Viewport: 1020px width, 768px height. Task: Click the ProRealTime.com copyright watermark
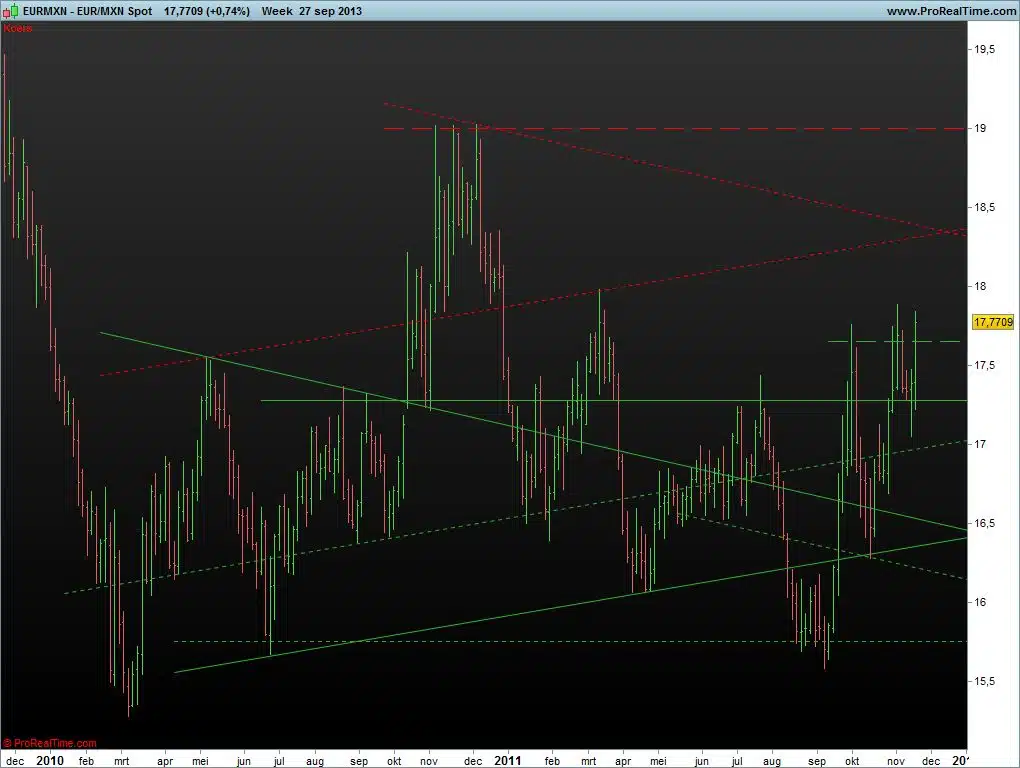[x=50, y=743]
